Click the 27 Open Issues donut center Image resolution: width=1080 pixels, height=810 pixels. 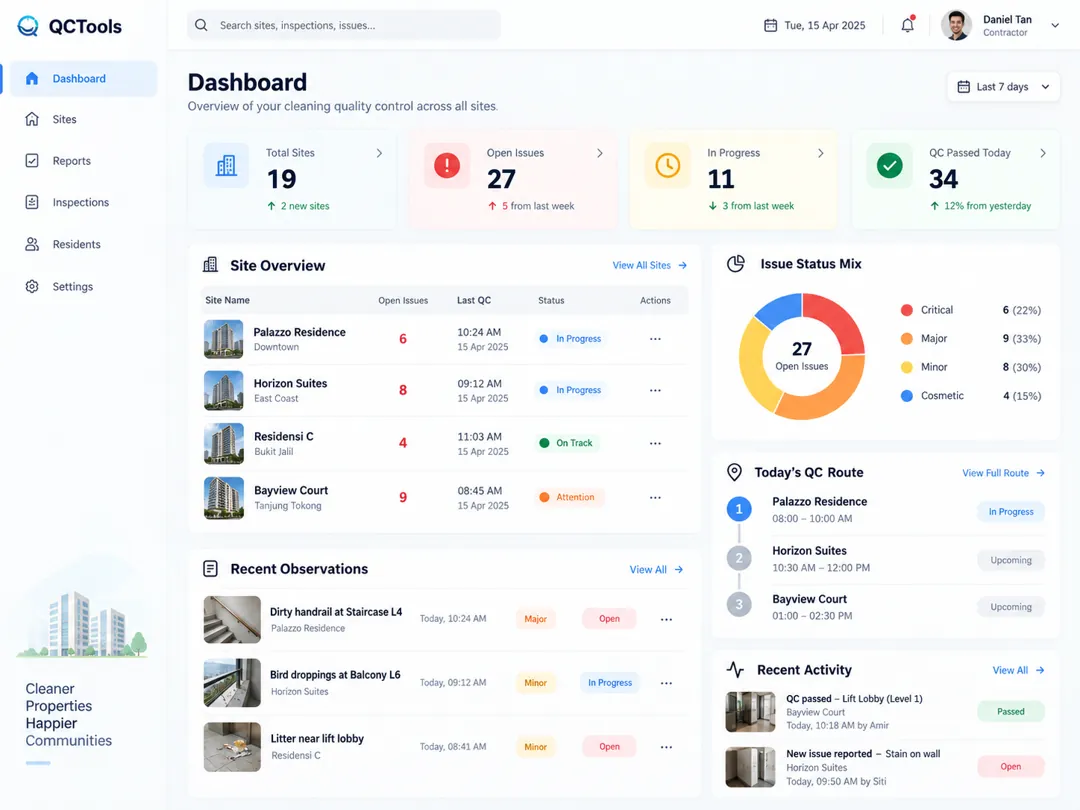click(x=802, y=355)
